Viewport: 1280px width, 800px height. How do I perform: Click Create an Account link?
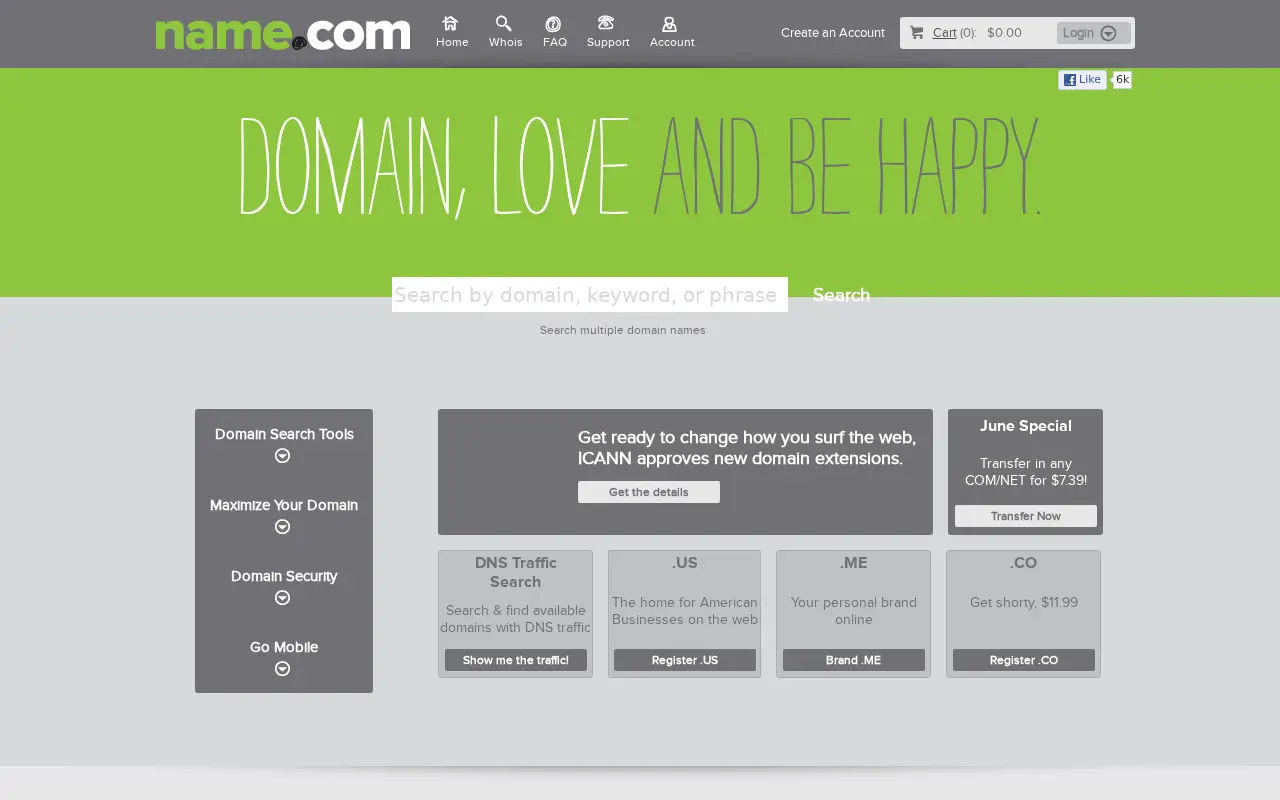tap(833, 33)
